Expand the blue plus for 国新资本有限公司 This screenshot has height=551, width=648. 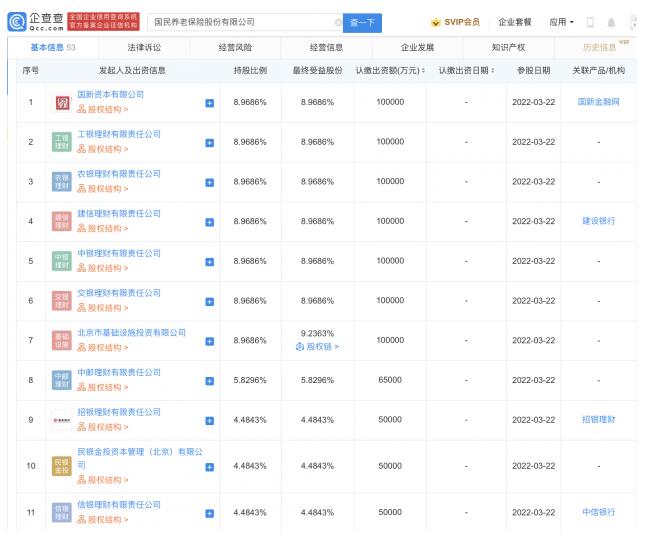click(209, 103)
